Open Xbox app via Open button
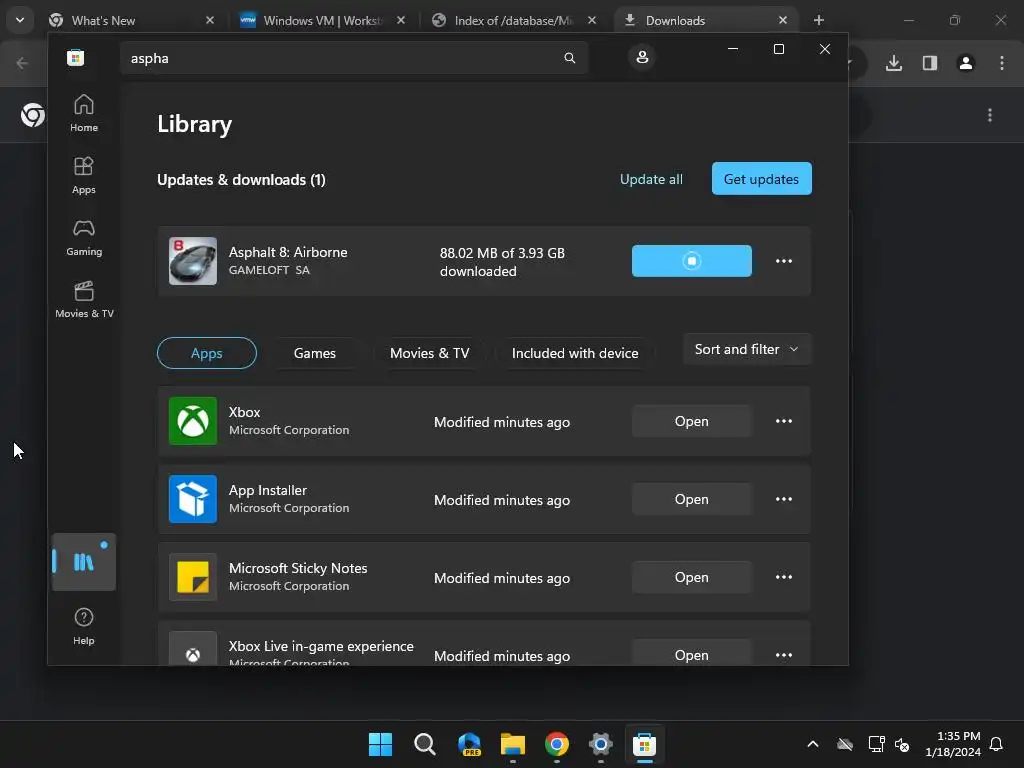1024x768 pixels. [692, 421]
